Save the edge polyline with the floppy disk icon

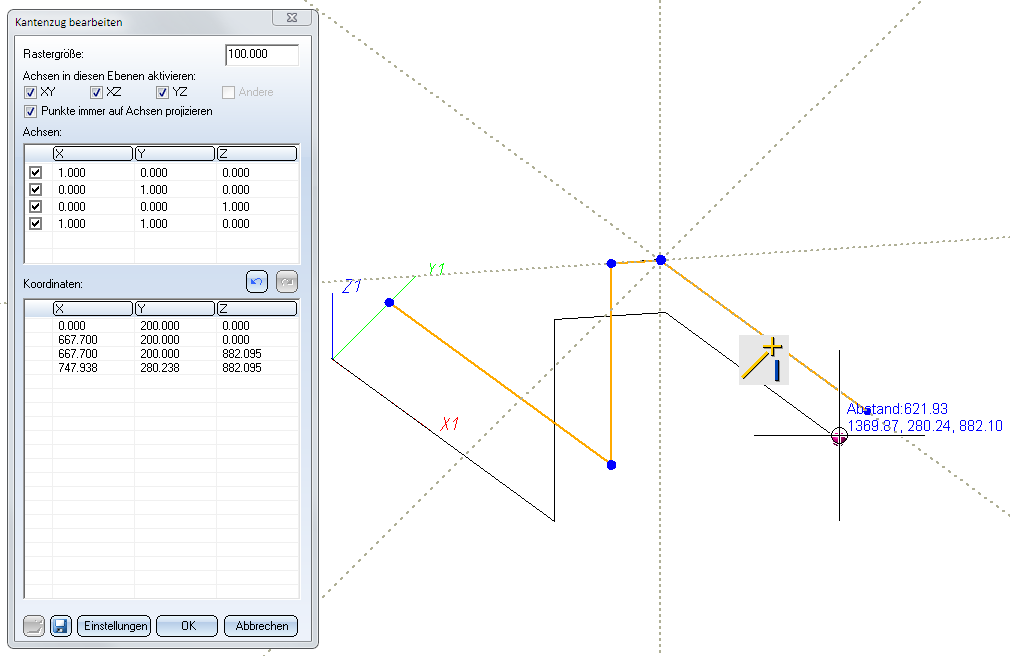click(x=60, y=626)
